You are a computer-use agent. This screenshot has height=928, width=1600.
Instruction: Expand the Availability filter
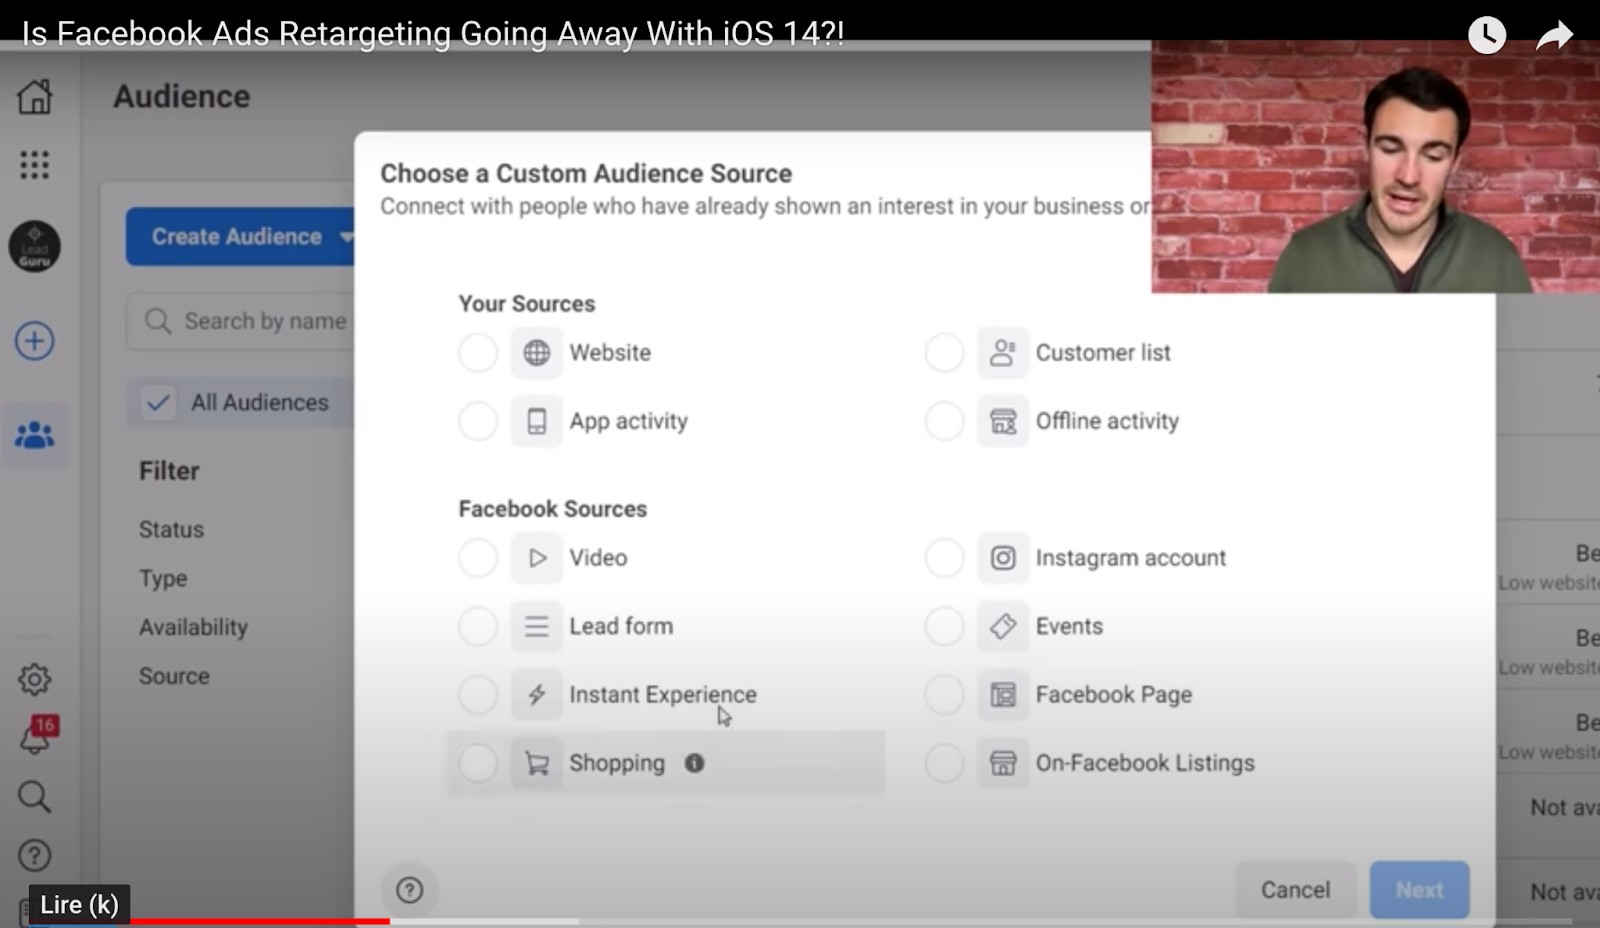coord(193,628)
